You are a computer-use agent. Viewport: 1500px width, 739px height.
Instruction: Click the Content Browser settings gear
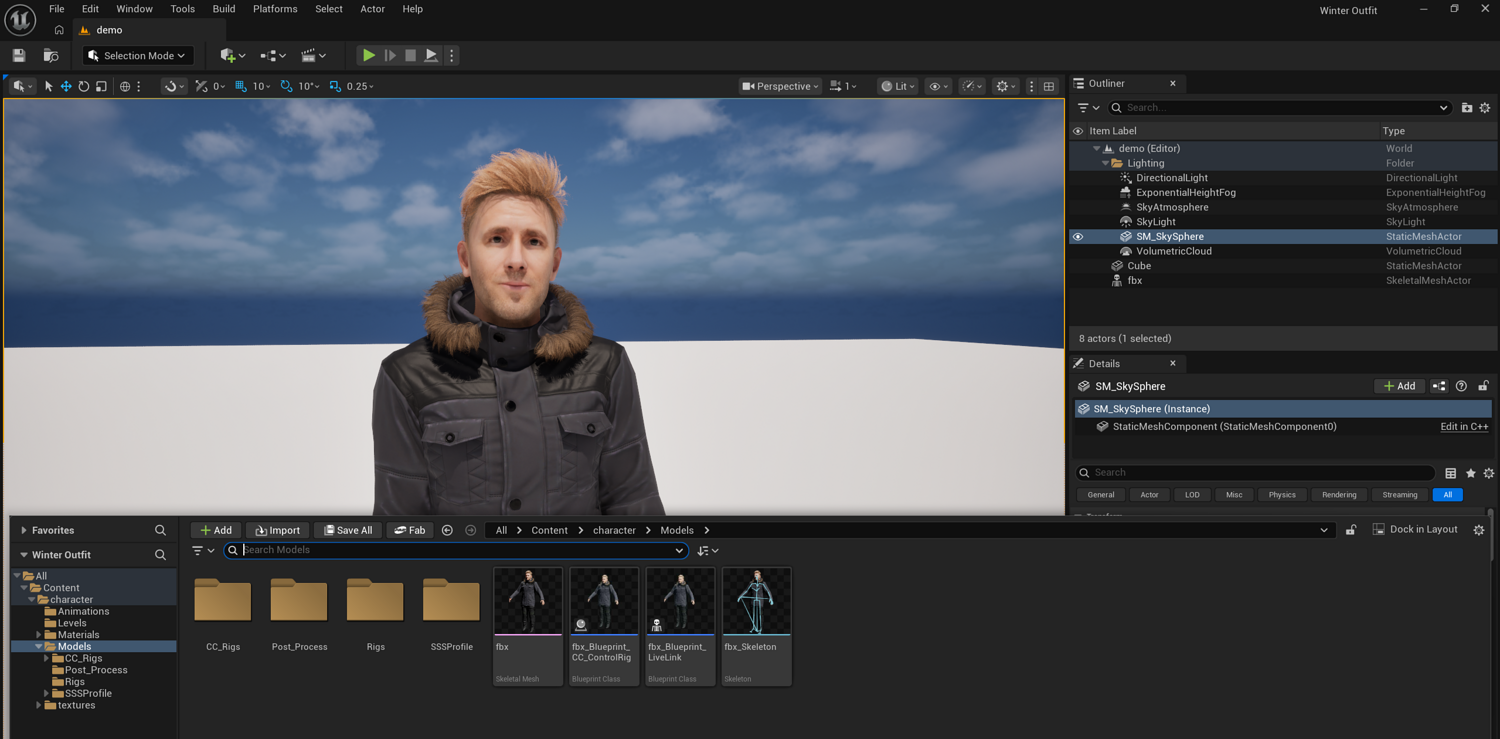tap(1479, 530)
